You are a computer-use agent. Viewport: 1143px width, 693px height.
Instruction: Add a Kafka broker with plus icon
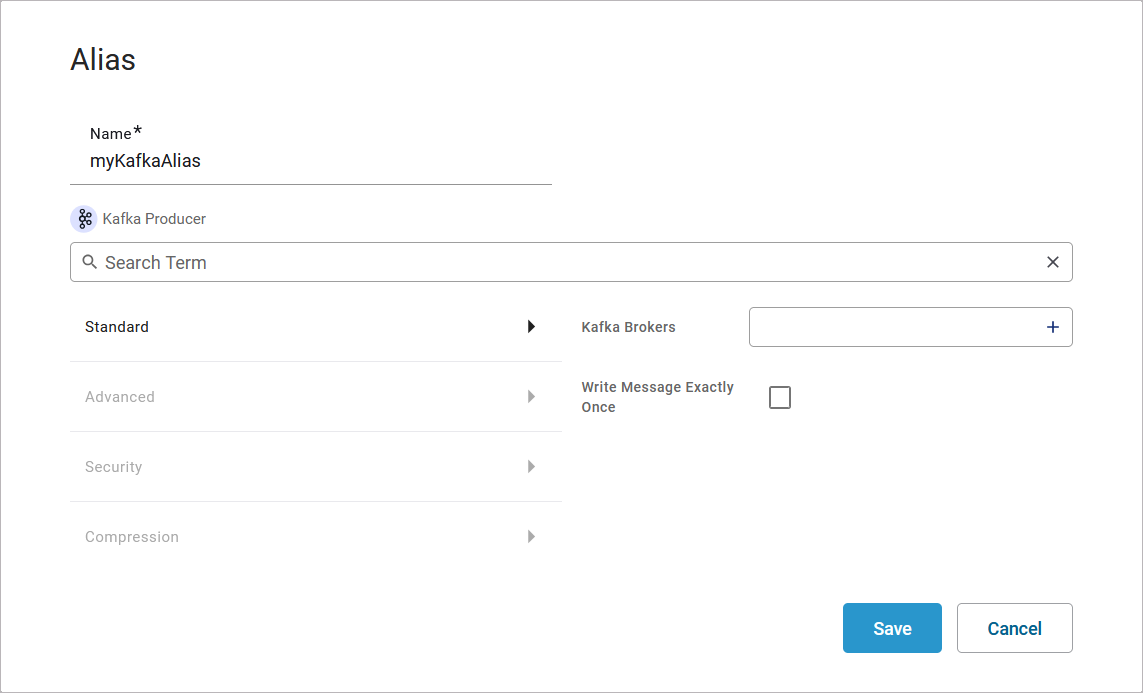tap(1053, 327)
